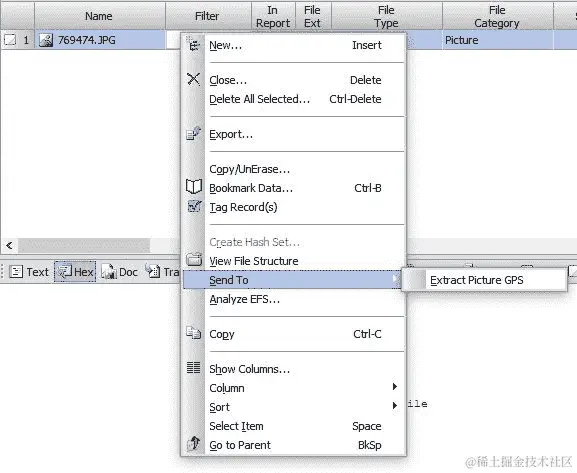577x473 pixels.
Task: Click the Go to Parent arrow icon
Action: coord(194,444)
